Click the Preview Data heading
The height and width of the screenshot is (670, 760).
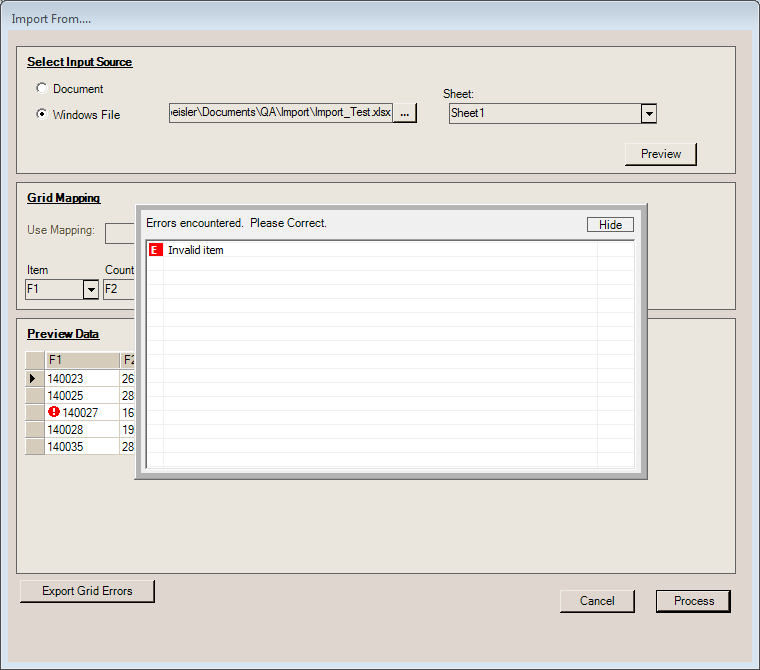(63, 334)
